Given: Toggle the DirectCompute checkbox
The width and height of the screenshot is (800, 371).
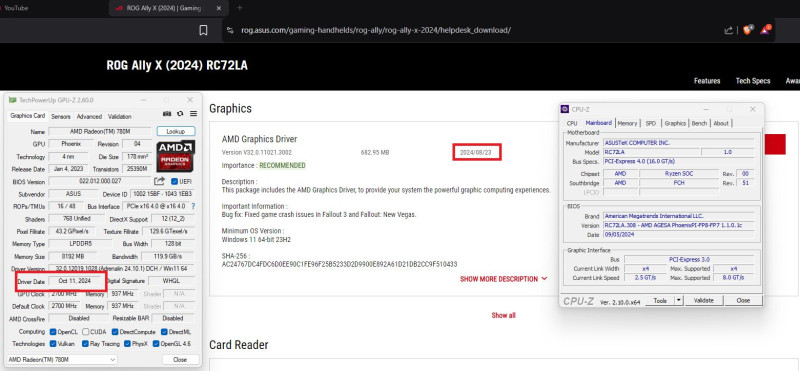Looking at the screenshot, I should point(115,332).
